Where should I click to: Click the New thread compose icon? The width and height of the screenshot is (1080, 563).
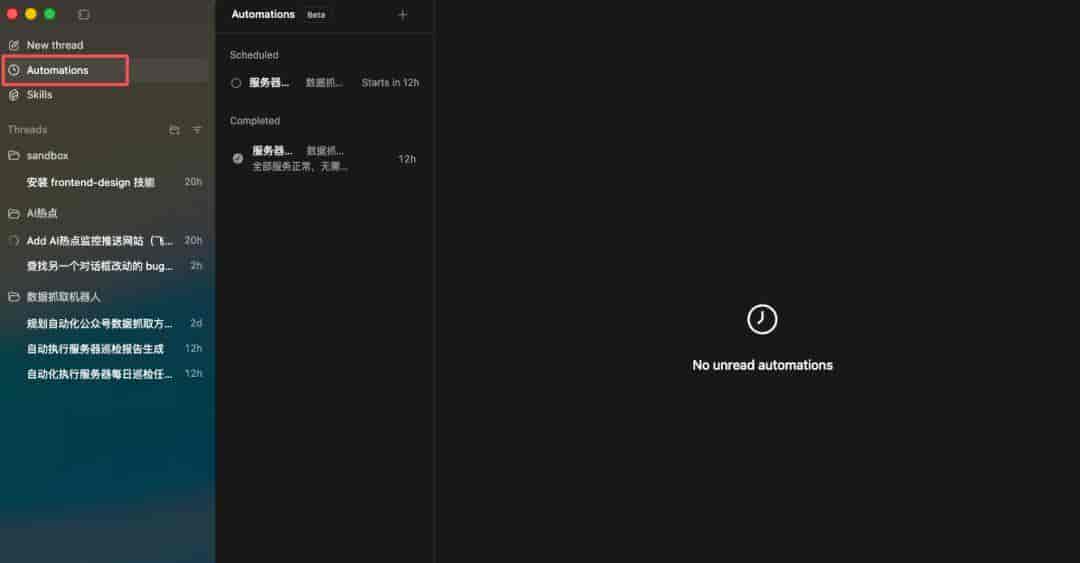14,45
